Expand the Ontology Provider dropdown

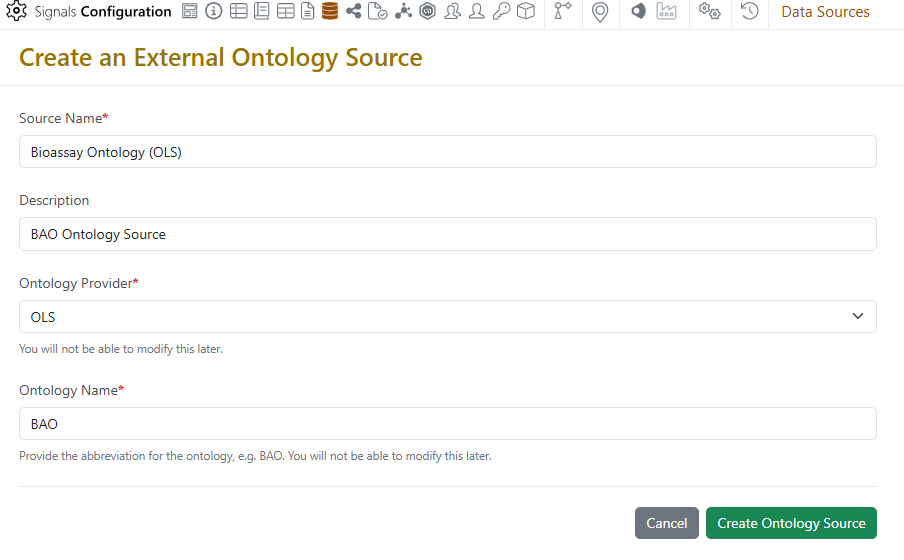(x=447, y=316)
